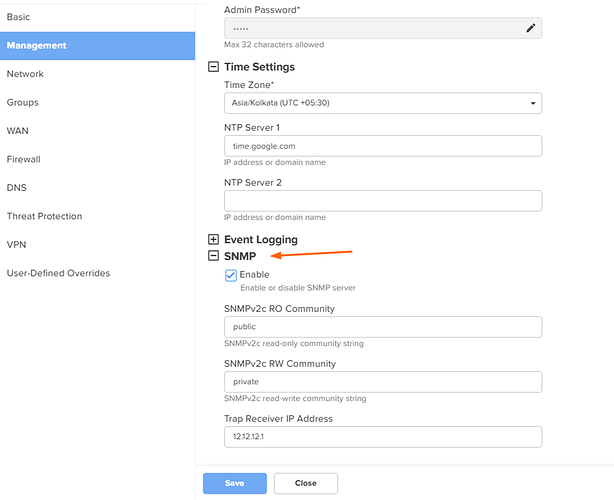
Task: Focus the Trap Receiver IP Address field
Action: [x=383, y=437]
